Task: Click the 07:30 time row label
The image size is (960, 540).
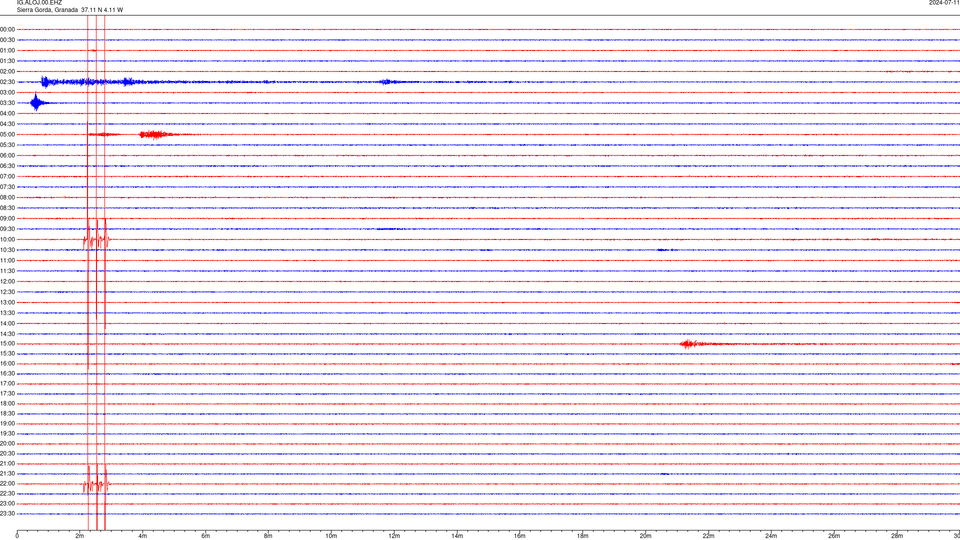Action: point(7,187)
